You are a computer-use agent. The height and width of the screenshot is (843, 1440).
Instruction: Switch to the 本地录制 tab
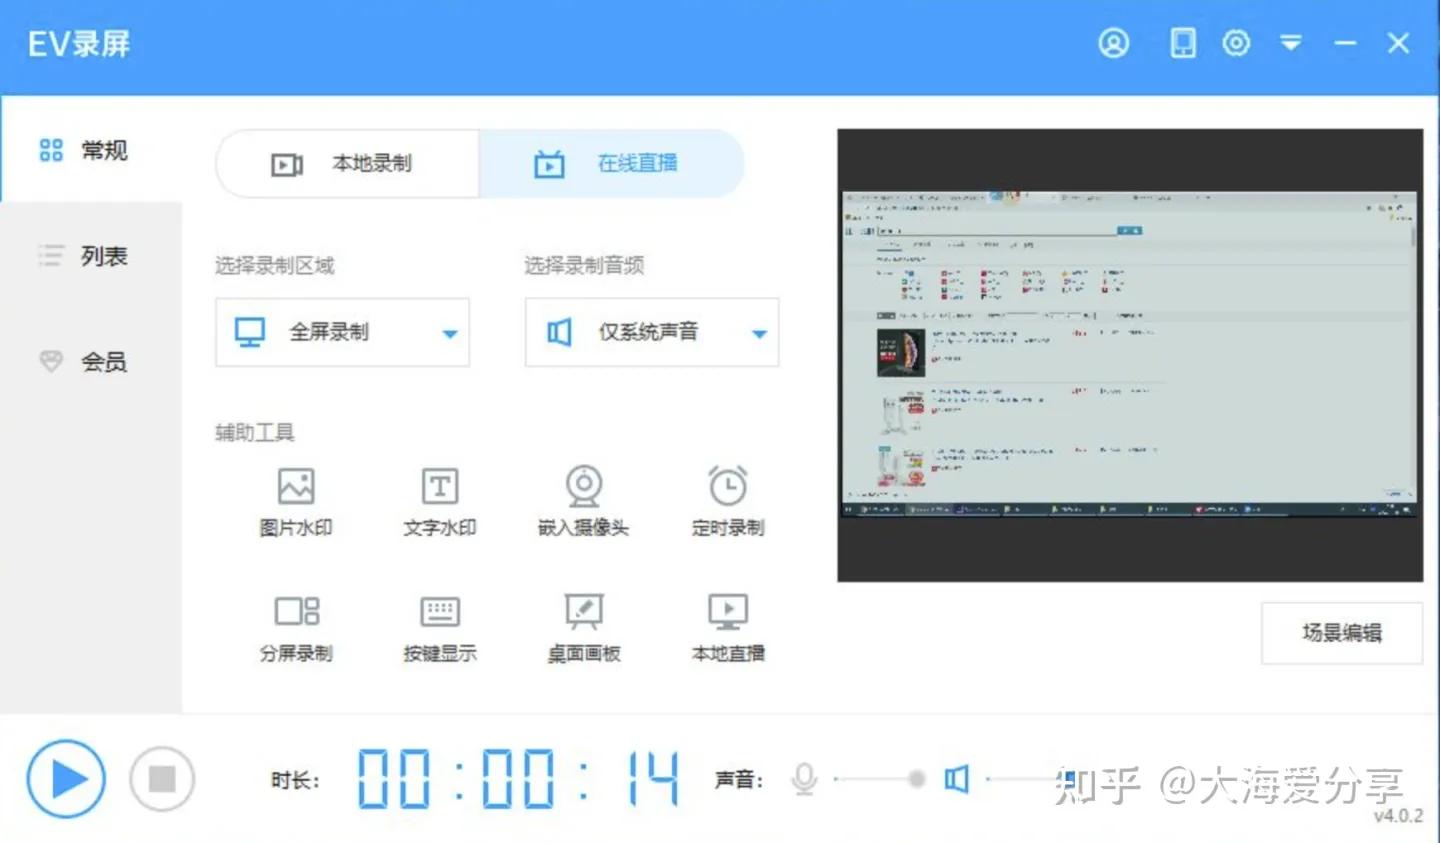point(346,163)
